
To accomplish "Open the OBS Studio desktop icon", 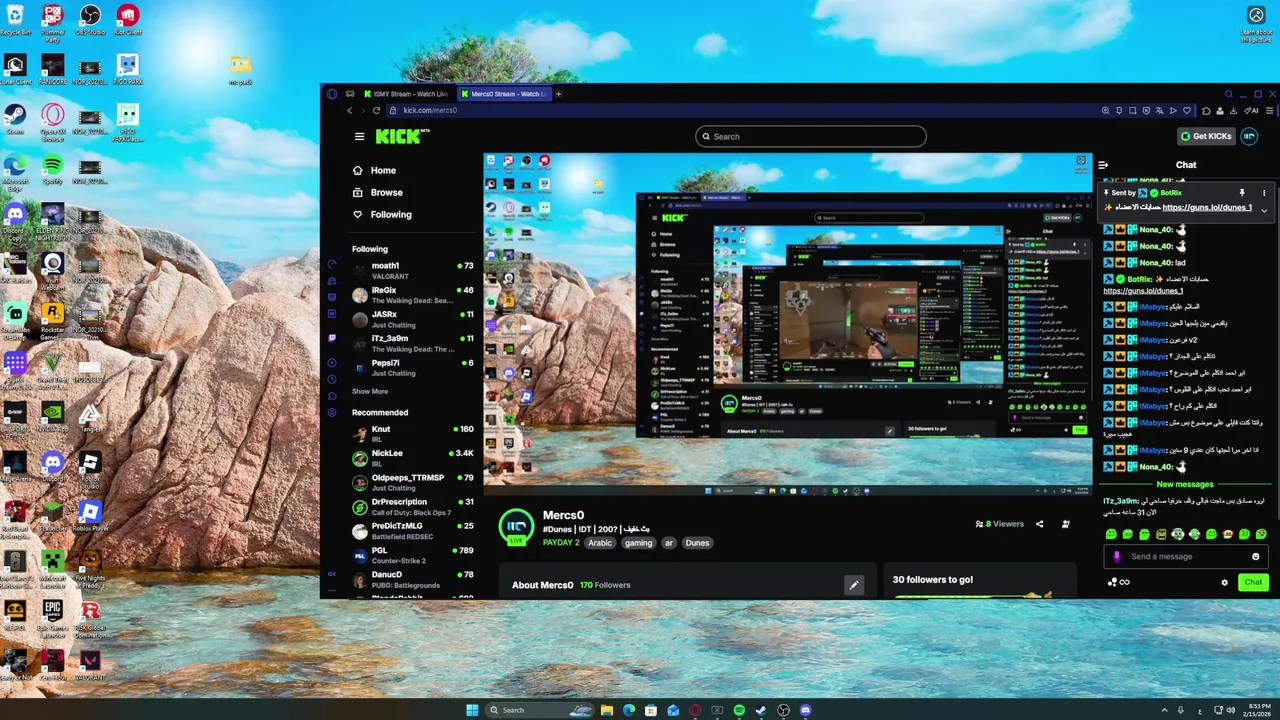I will click(89, 19).
